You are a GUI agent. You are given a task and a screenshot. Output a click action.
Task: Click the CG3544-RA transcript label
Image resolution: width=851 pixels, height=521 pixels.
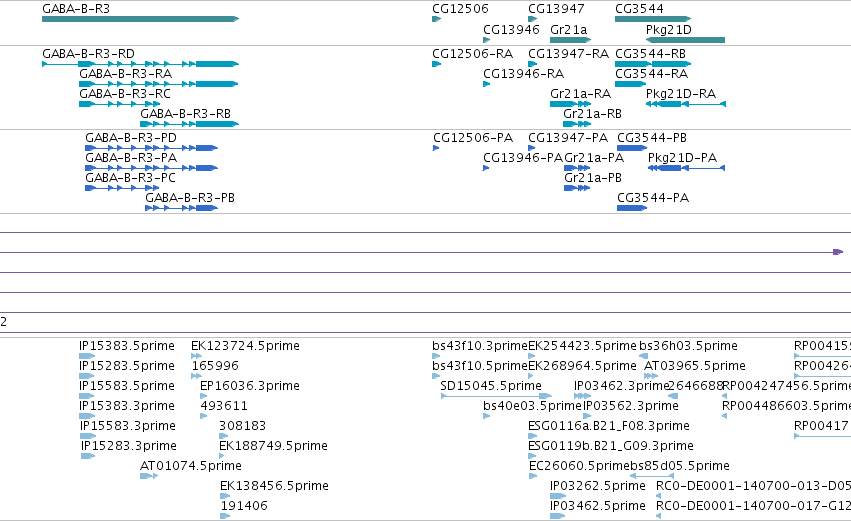[651, 74]
